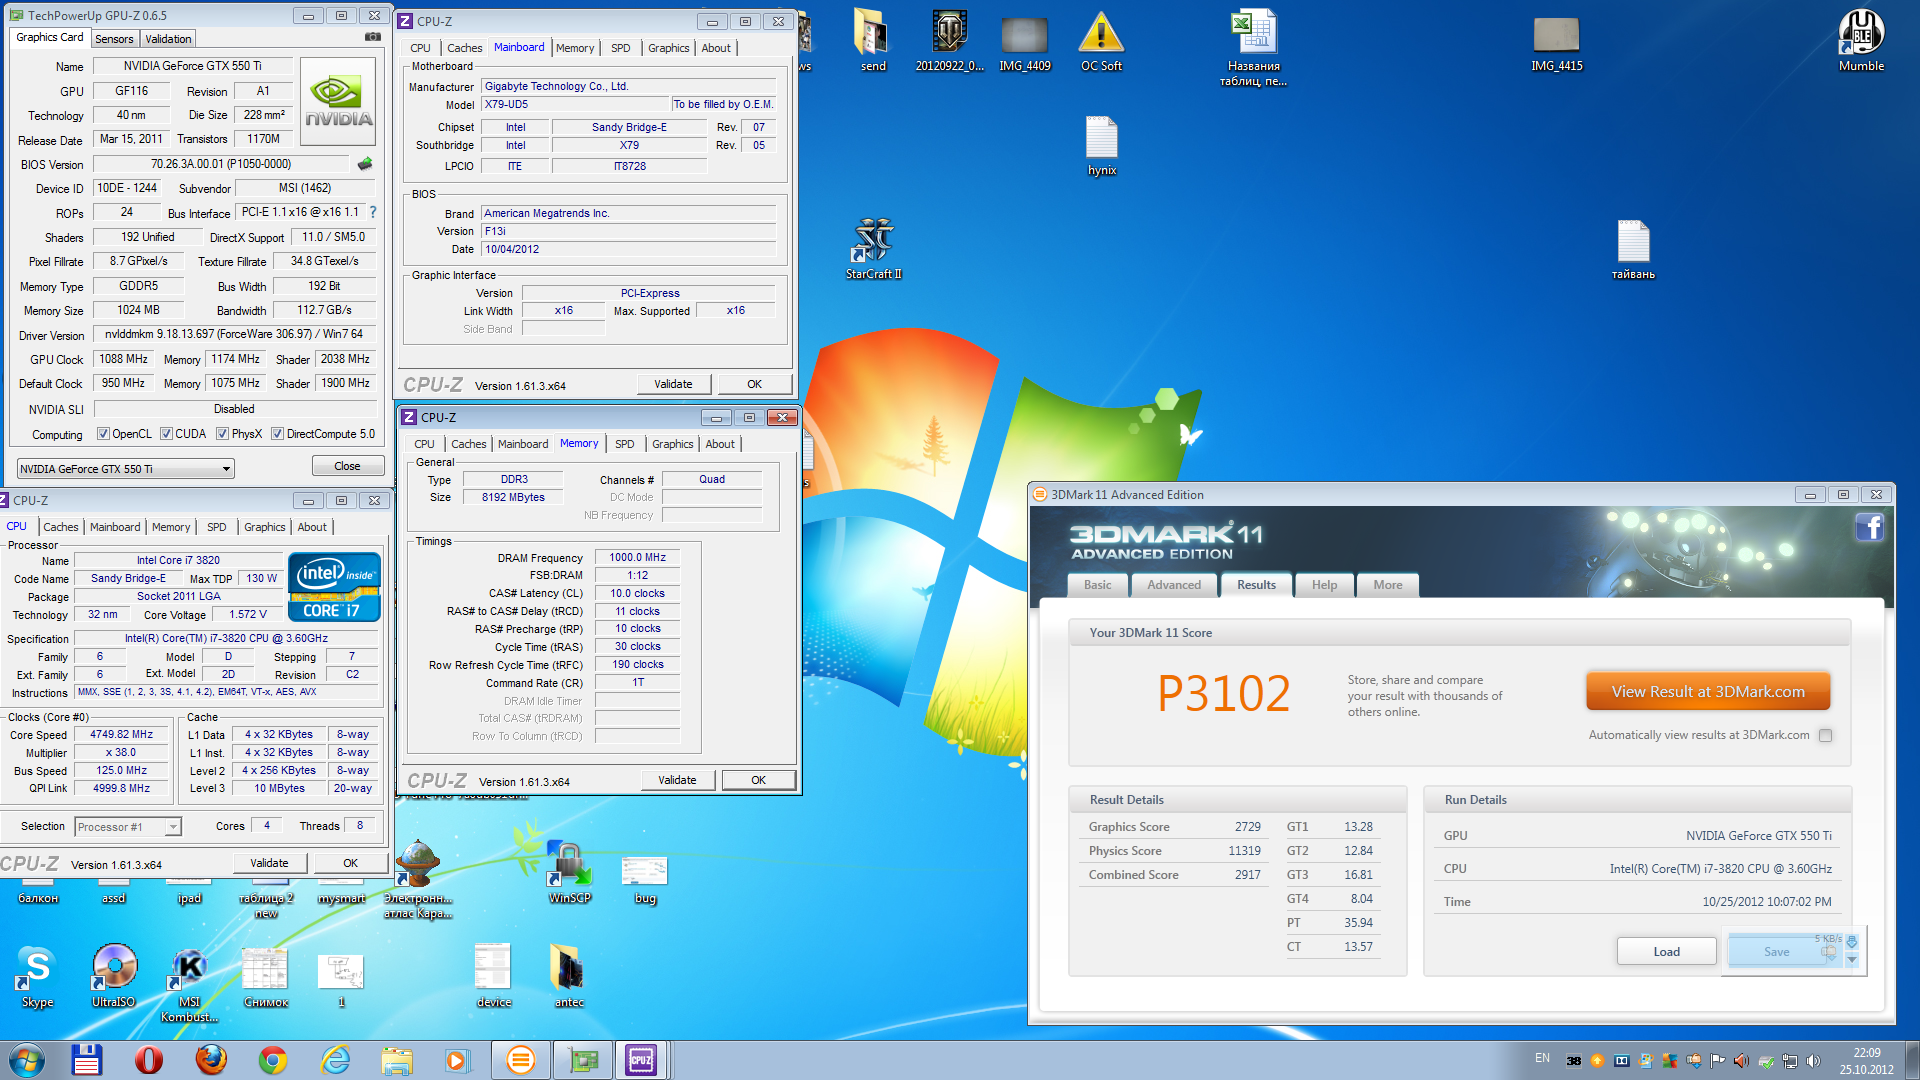Click the DRAM Frequency 1000.0 MHz value
Viewport: 1920px width, 1080px height.
pyautogui.click(x=637, y=558)
